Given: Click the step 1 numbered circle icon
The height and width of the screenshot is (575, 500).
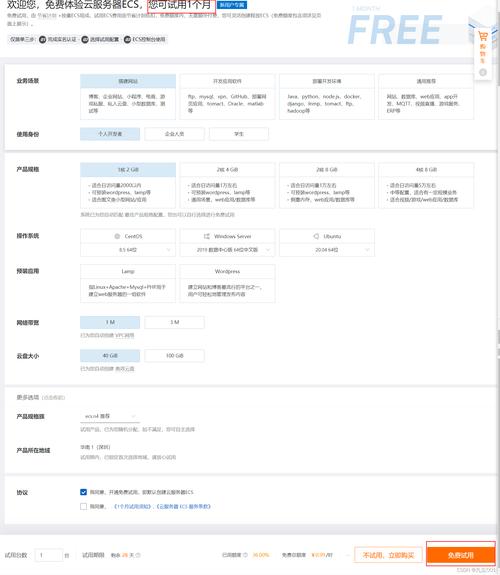Looking at the screenshot, I should tap(43, 39).
